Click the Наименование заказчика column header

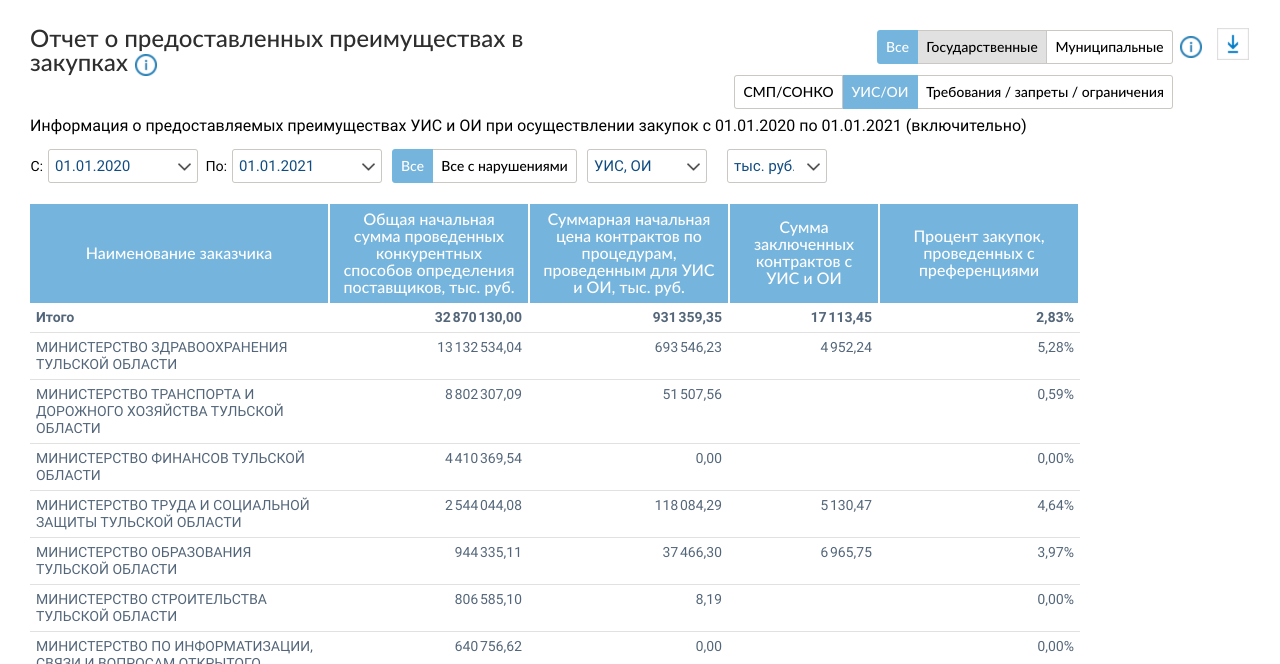pos(179,254)
